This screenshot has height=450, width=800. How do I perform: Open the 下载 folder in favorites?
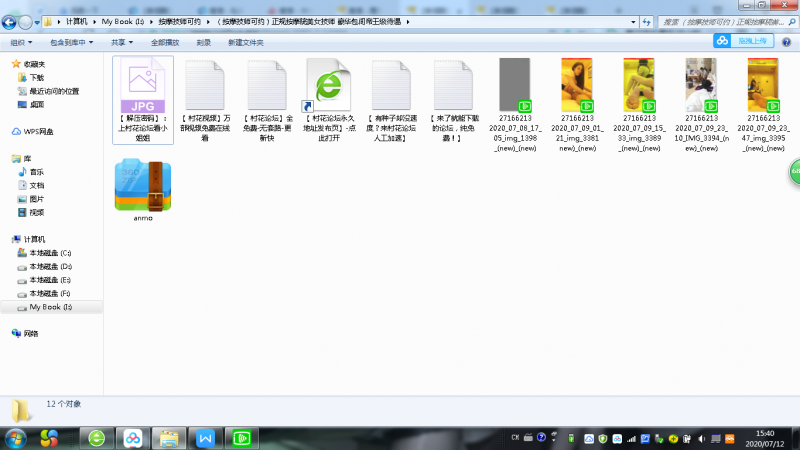(37, 78)
